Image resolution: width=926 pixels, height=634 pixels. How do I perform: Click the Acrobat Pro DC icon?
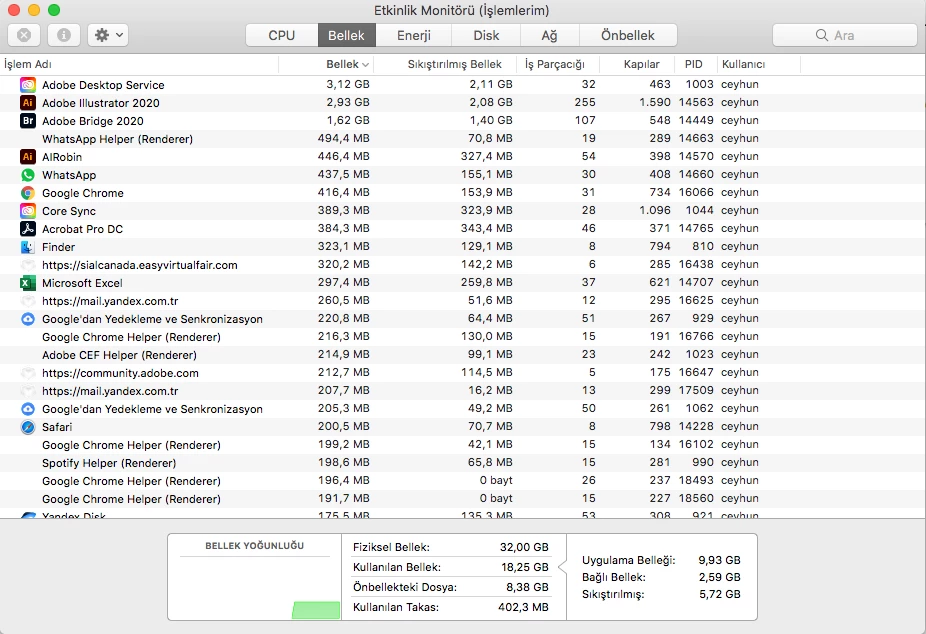tap(28, 229)
